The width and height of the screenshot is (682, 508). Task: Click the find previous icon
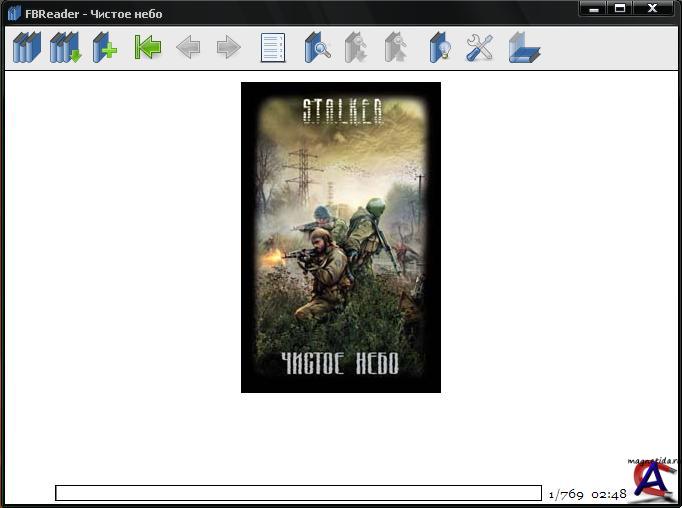coord(357,47)
